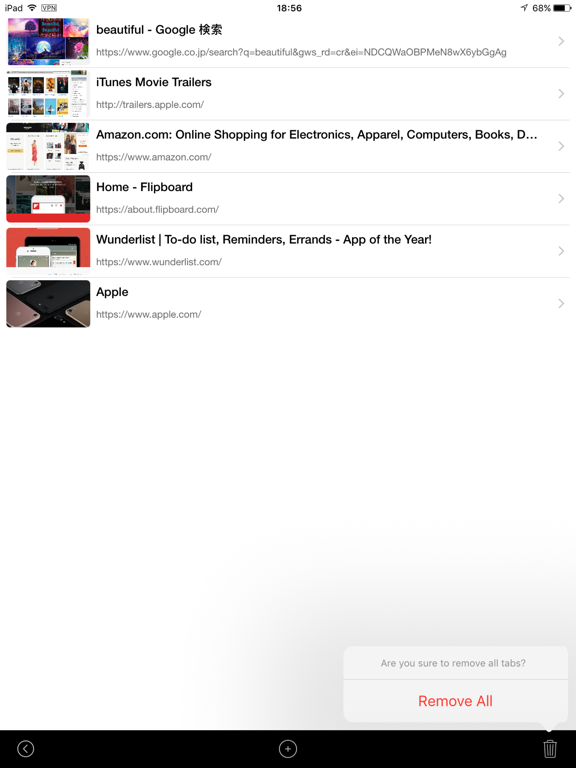The width and height of the screenshot is (576, 768).
Task: Tap the back arrow icon
Action: [x=25, y=749]
